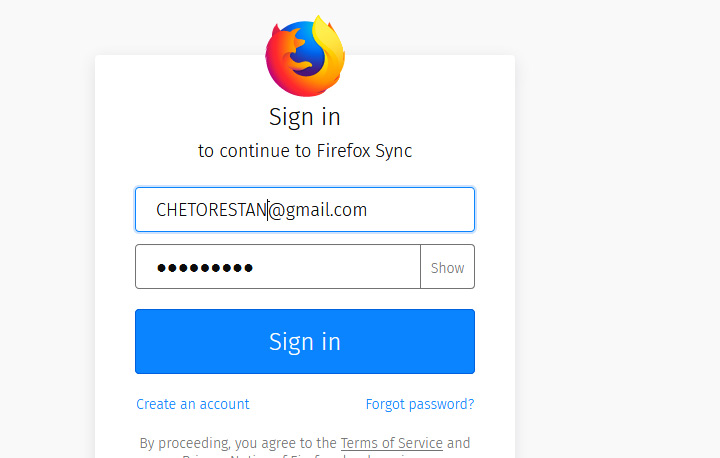Click the masked password dots
Viewport: 720px width, 458px height.
[205, 267]
